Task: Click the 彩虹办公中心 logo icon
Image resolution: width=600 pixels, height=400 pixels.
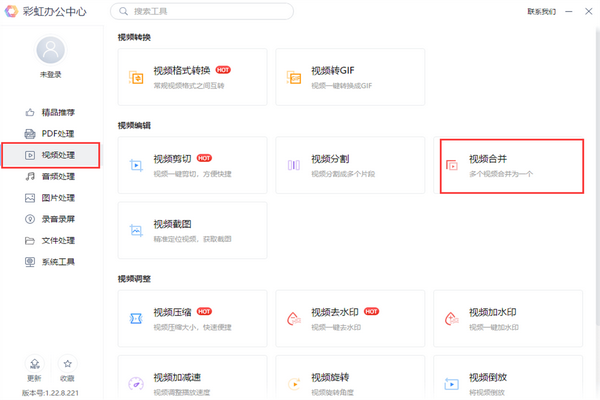Action: pyautogui.click(x=11, y=11)
